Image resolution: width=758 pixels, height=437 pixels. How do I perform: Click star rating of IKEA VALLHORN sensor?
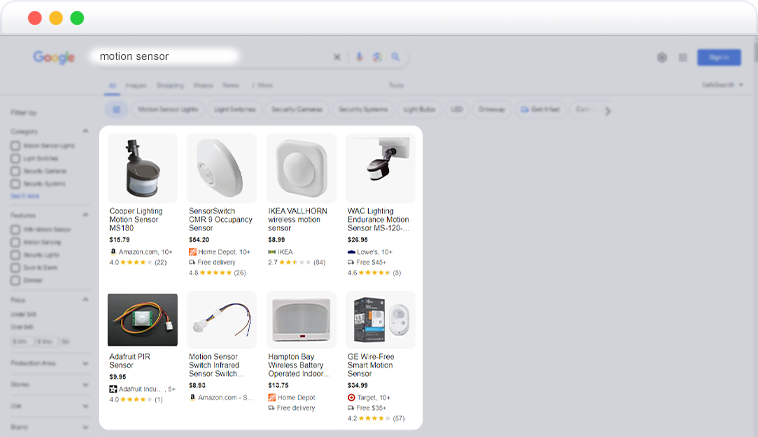click(x=295, y=262)
